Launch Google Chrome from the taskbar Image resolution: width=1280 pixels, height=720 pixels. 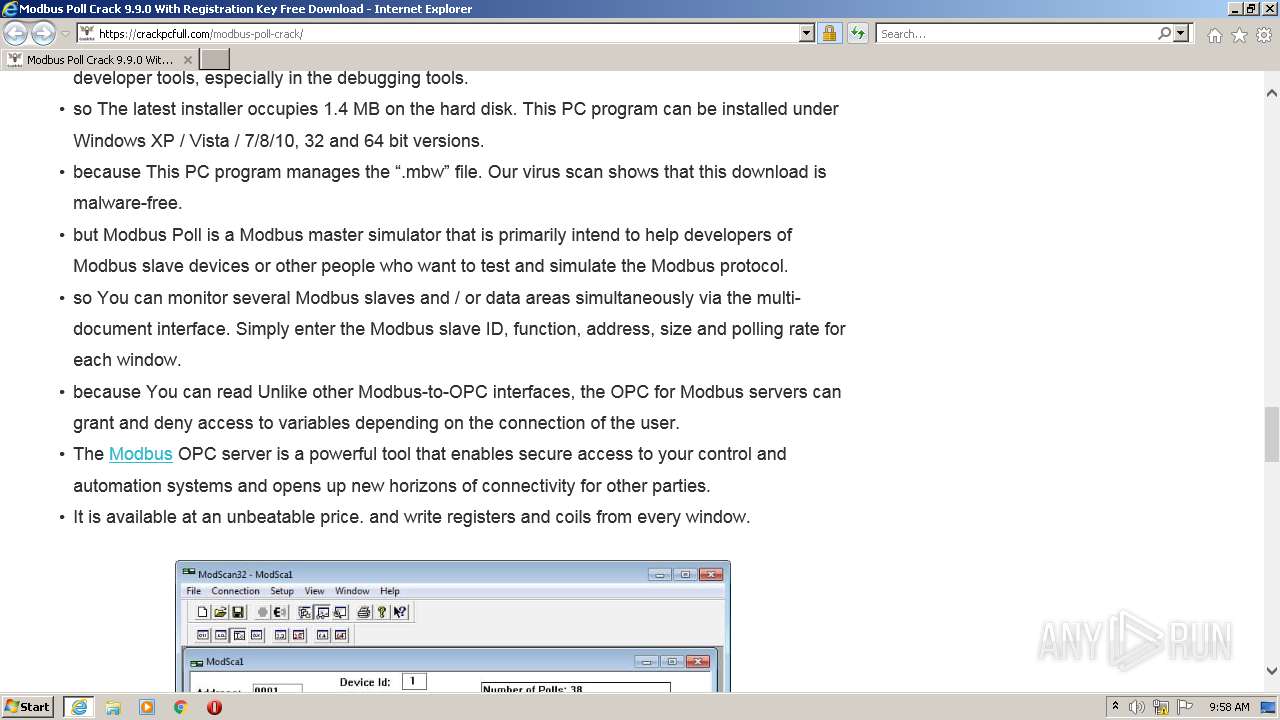[x=180, y=707]
